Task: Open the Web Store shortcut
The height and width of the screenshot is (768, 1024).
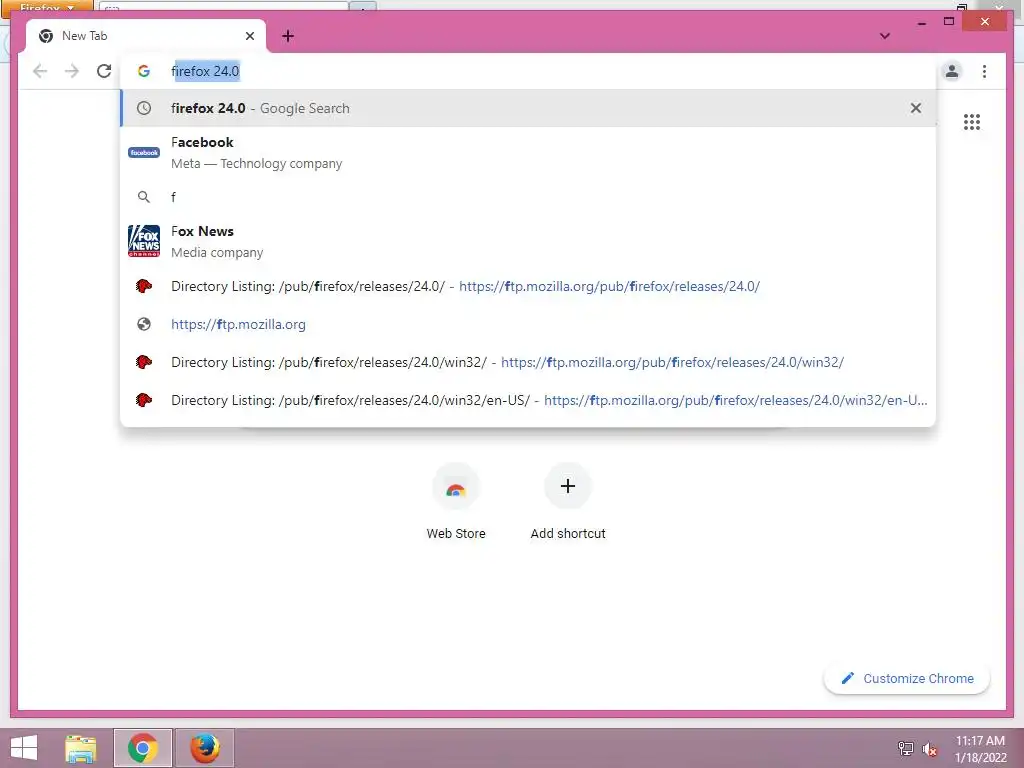Action: [x=456, y=502]
